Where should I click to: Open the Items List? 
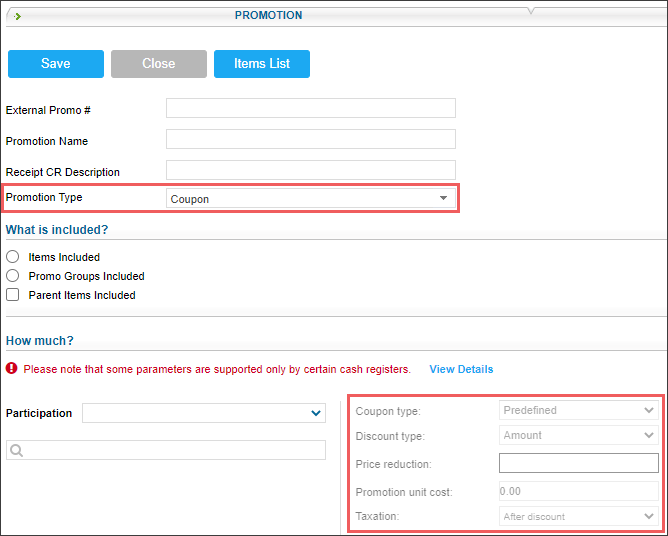[x=262, y=64]
